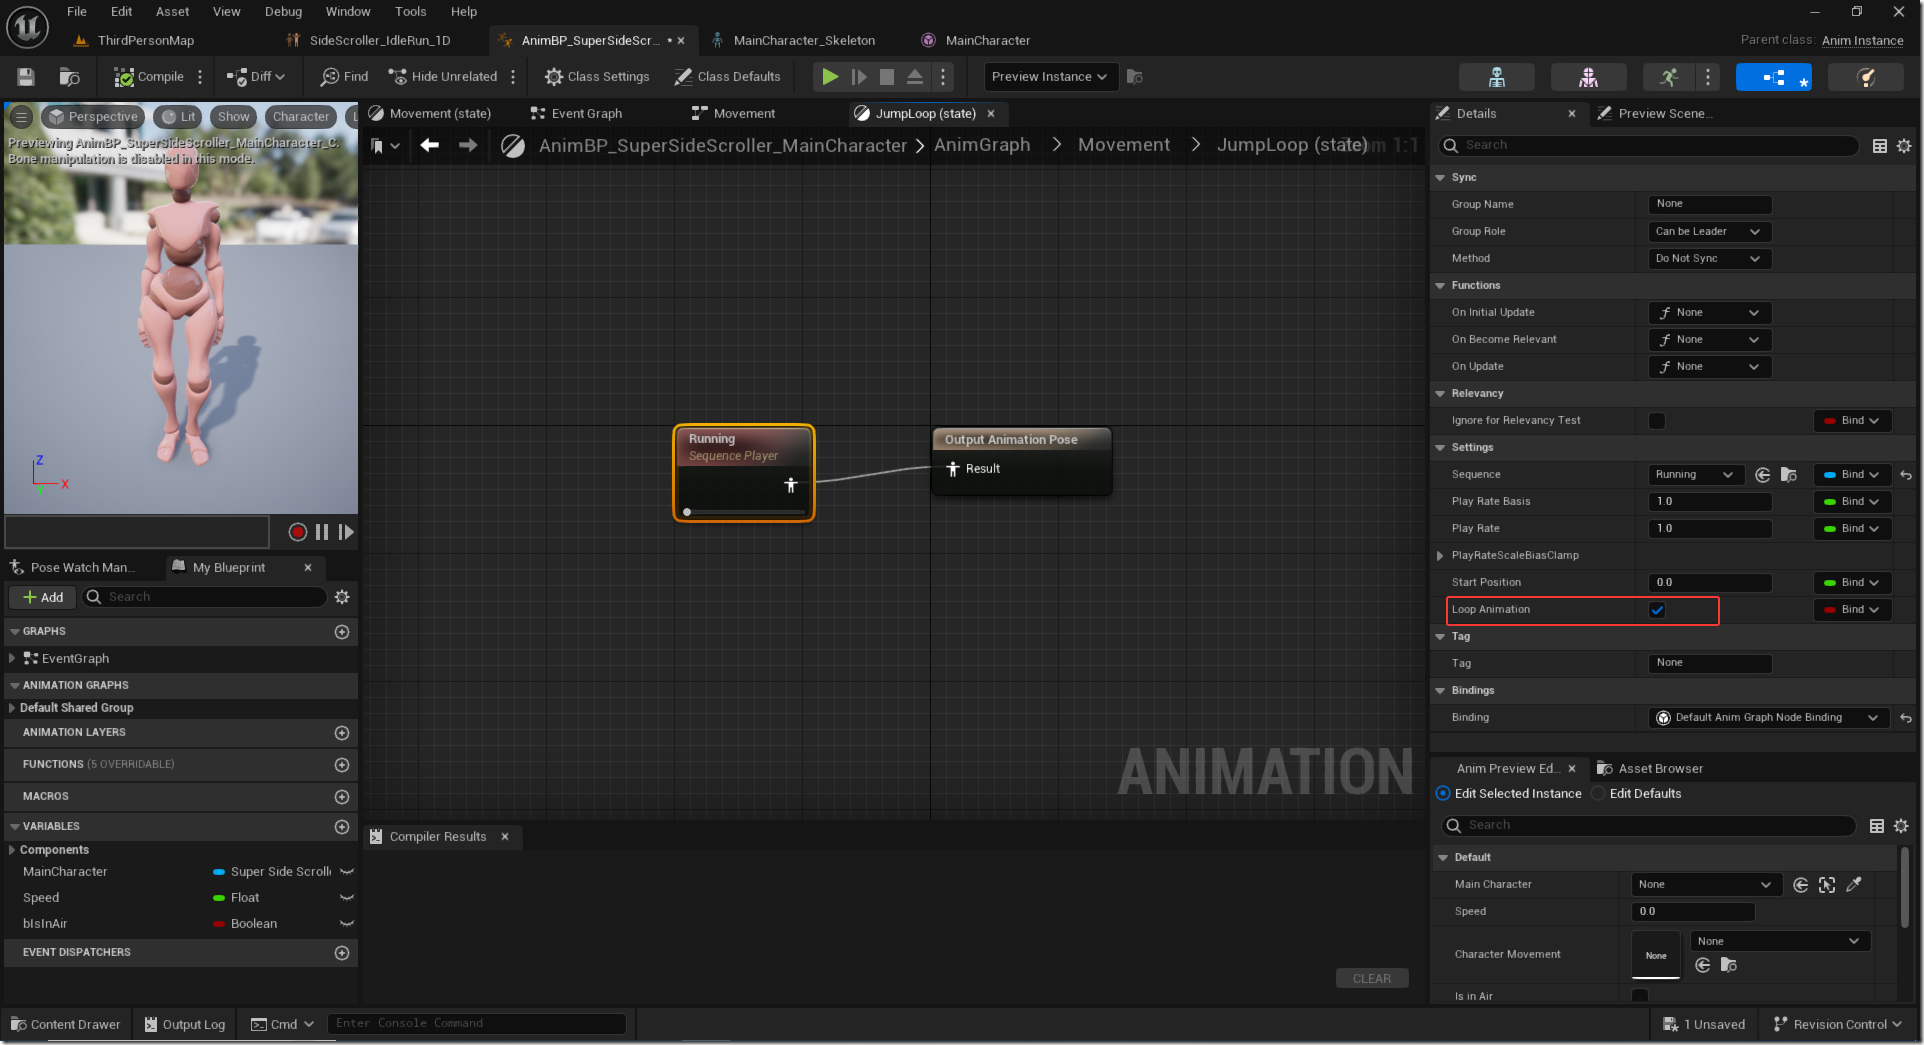Click the Stop simulation icon
Image resolution: width=1924 pixels, height=1045 pixels.
coord(886,77)
